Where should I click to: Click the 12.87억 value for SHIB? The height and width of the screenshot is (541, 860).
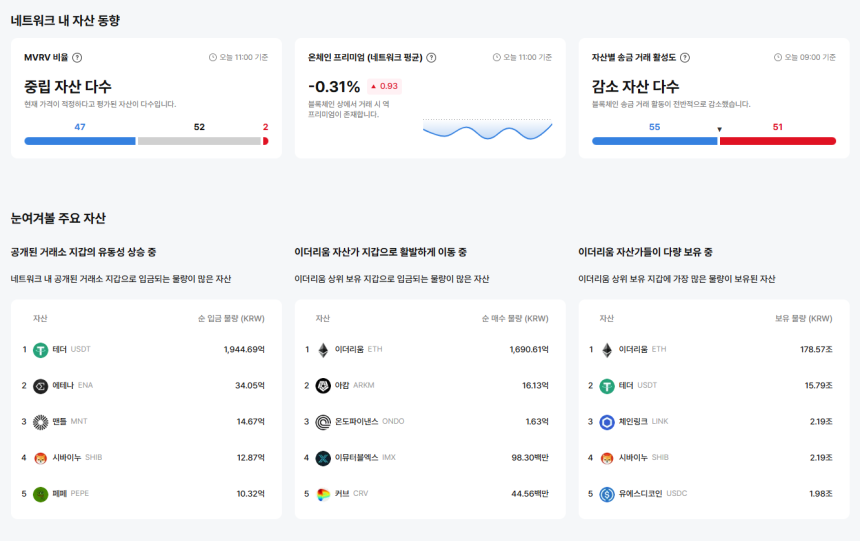[x=251, y=458]
